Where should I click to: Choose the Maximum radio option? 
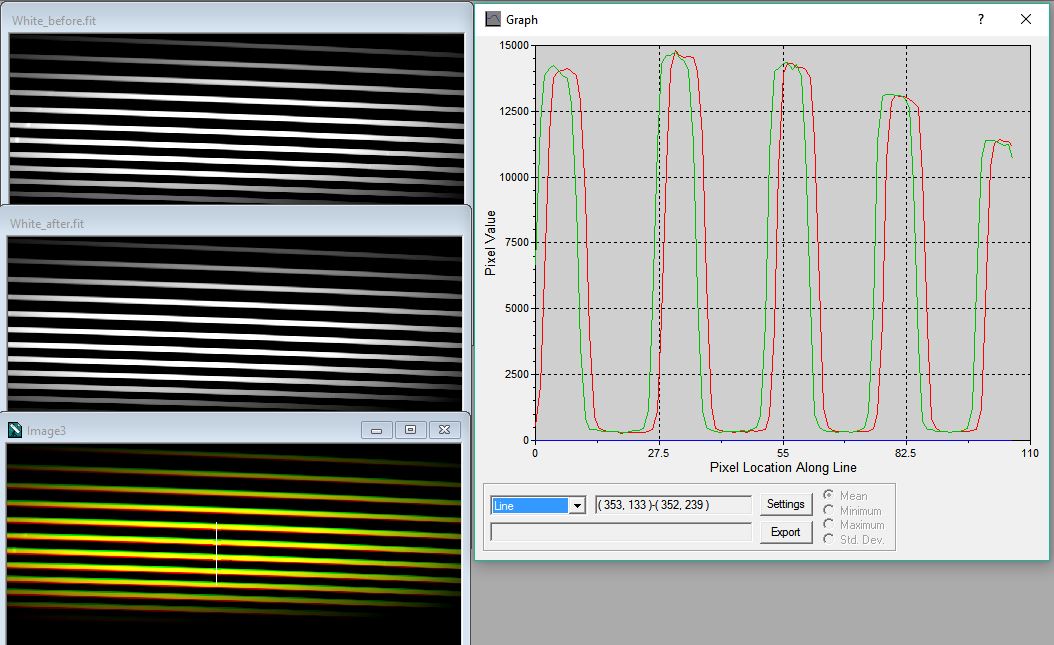pos(829,525)
